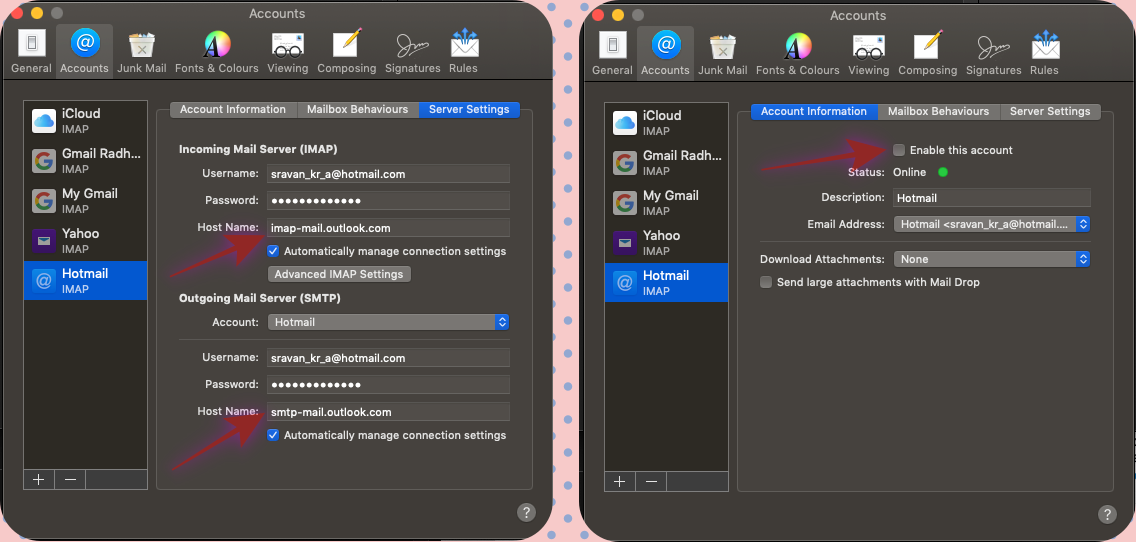Add account with plus button, left window
Screen dimensions: 1136x542
tap(39, 479)
